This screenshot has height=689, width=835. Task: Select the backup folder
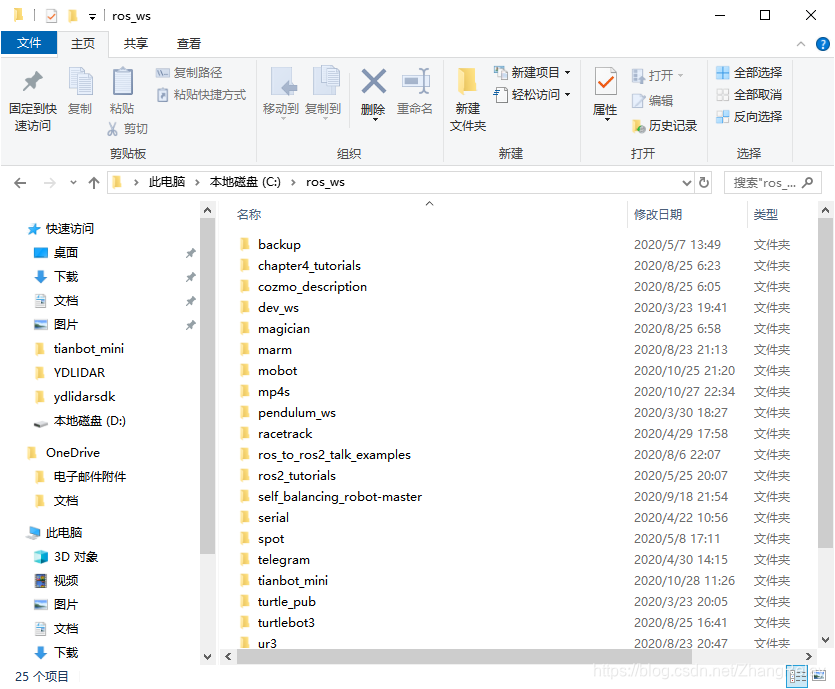(279, 245)
